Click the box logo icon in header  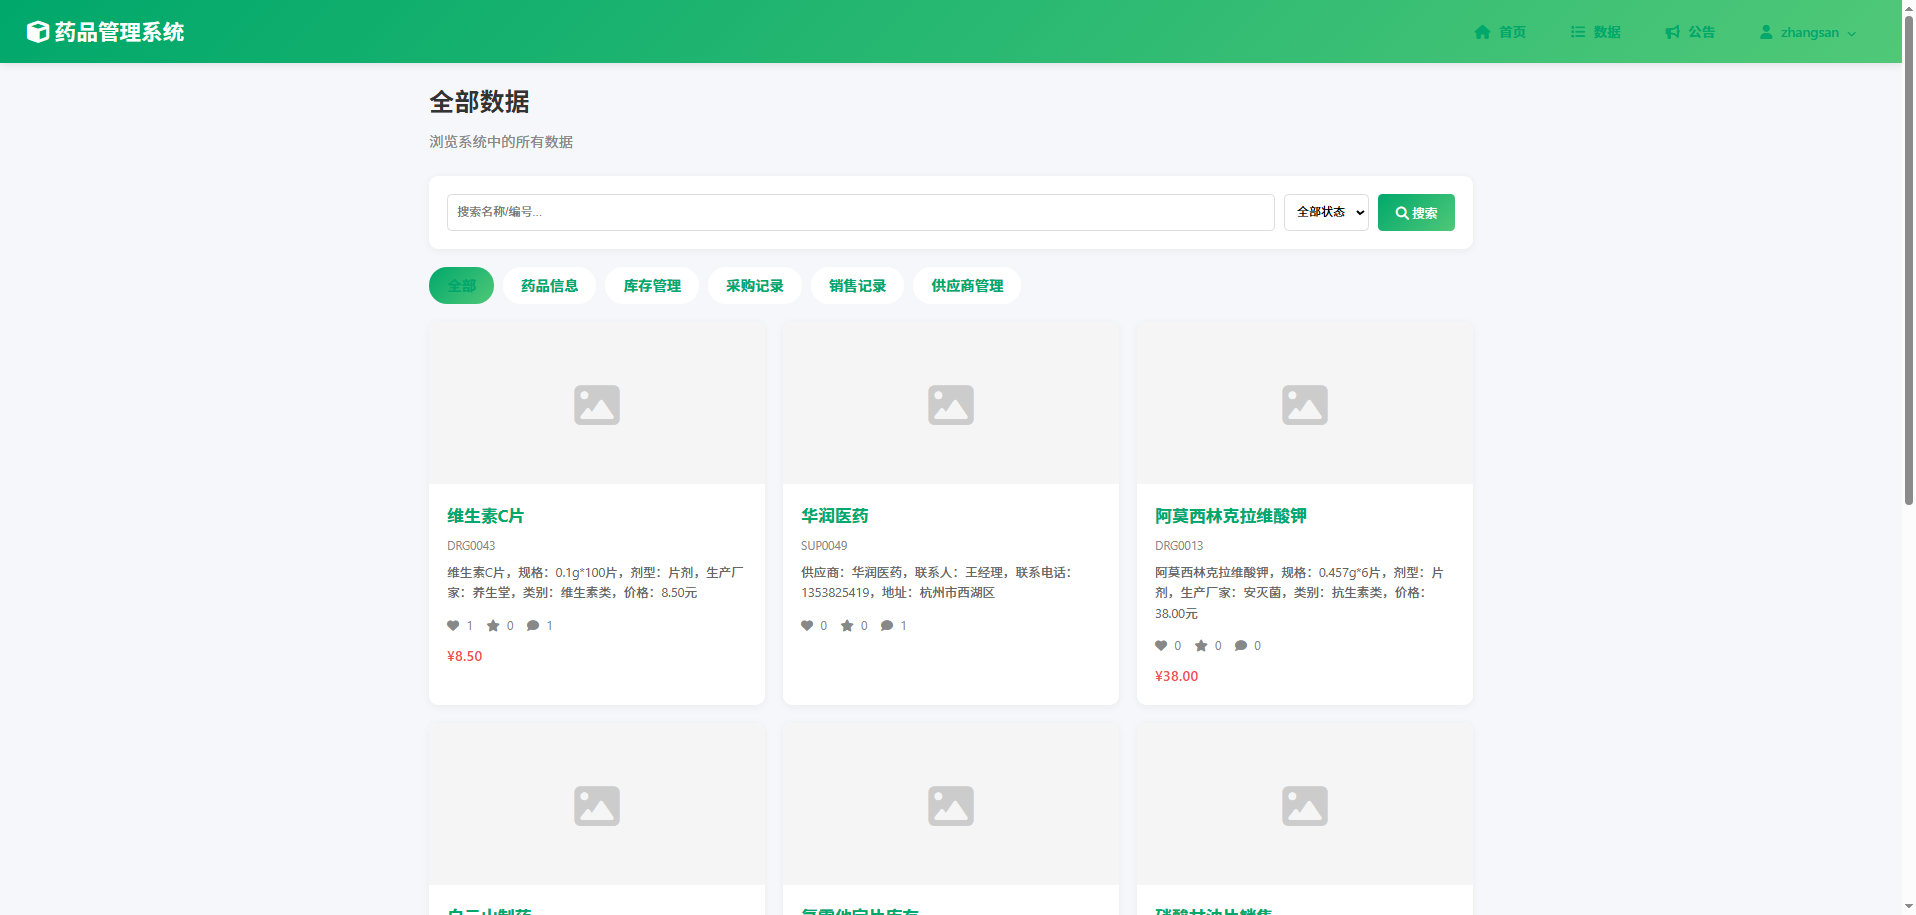(x=38, y=32)
